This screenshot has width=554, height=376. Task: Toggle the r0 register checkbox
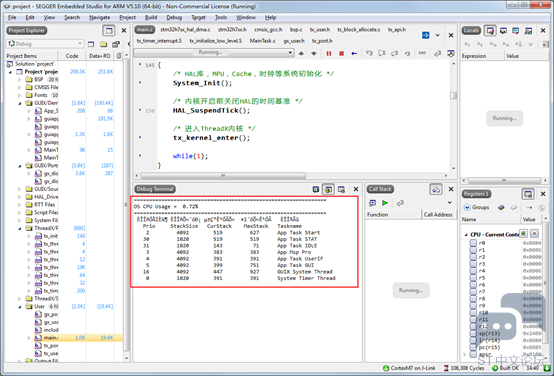pyautogui.click(x=473, y=243)
